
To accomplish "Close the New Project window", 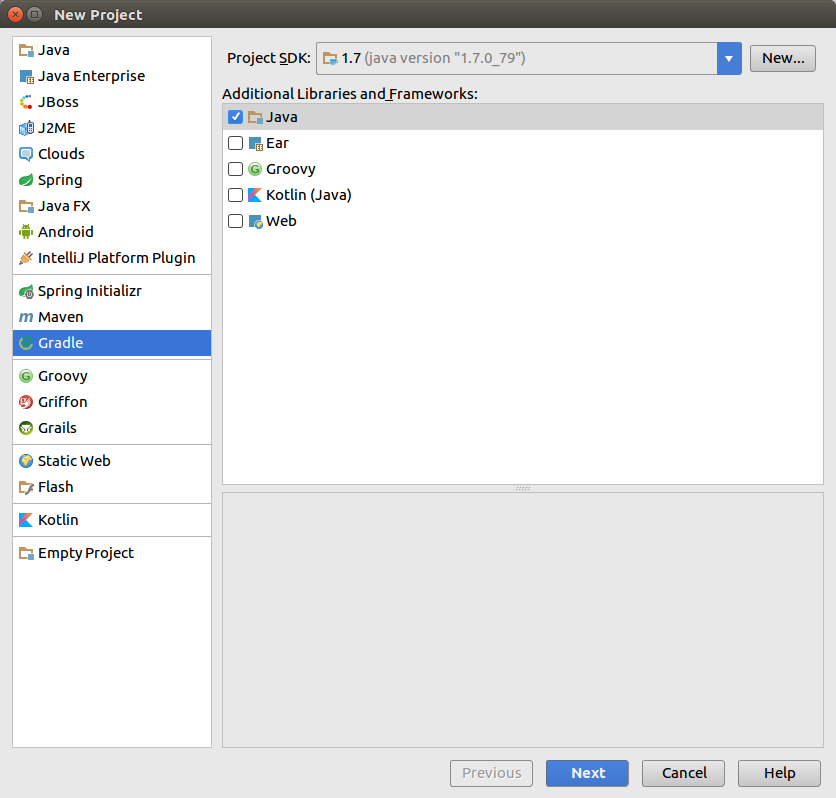I will [15, 14].
